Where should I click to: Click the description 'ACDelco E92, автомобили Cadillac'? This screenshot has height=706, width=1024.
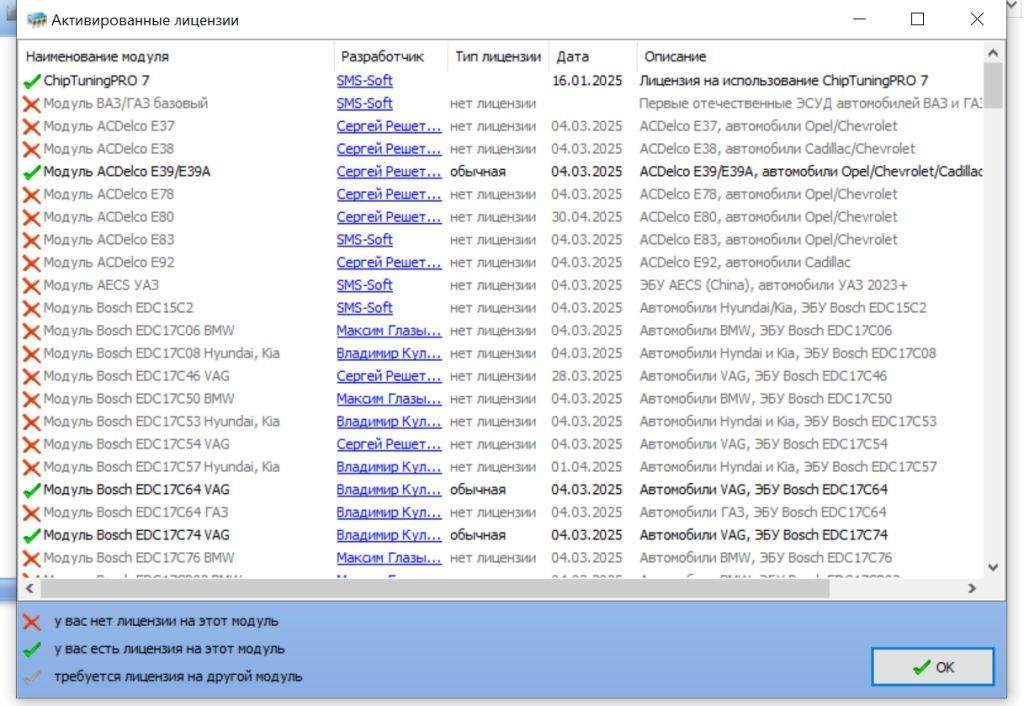point(745,263)
